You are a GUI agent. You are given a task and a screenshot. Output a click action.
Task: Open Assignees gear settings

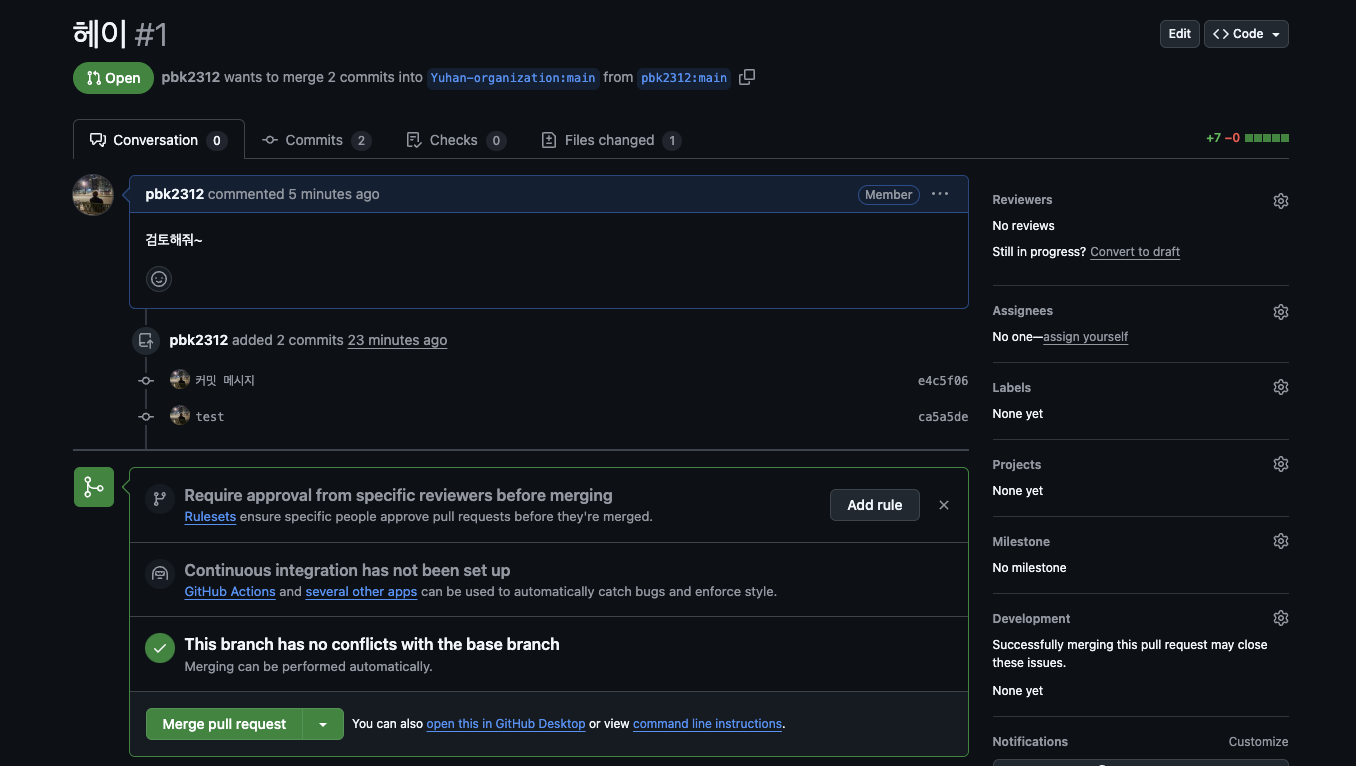pyautogui.click(x=1281, y=312)
